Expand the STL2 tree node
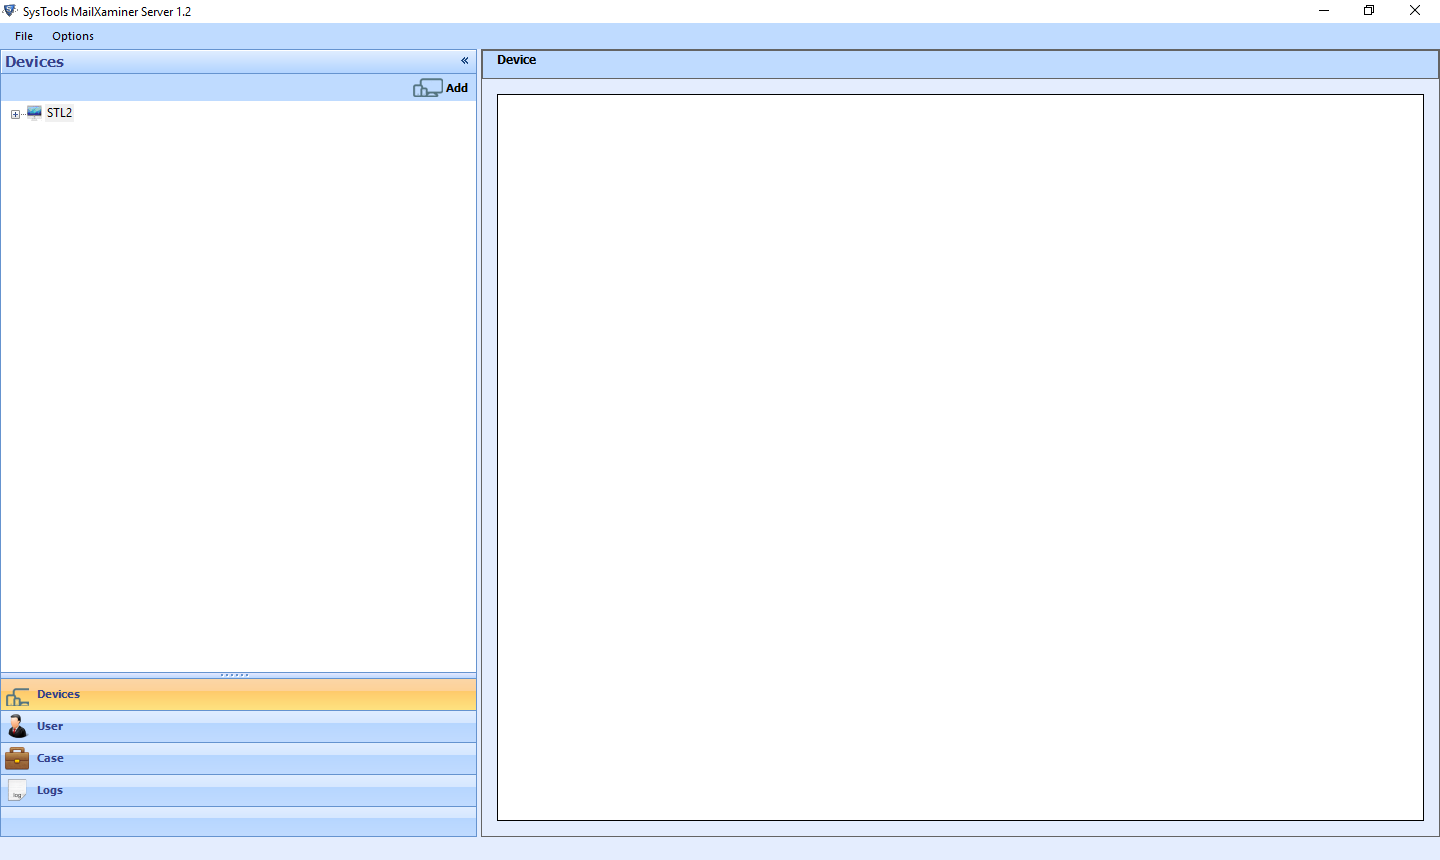This screenshot has width=1440, height=860. 15,114
